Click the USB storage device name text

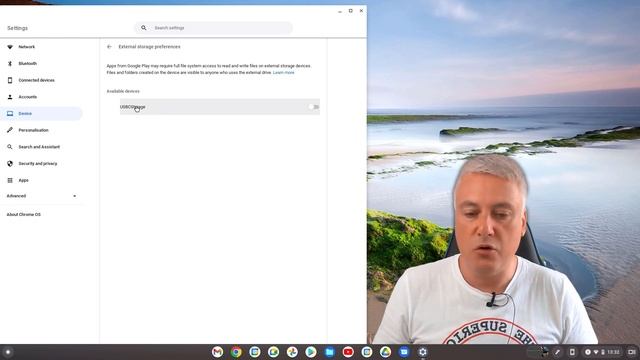point(133,107)
